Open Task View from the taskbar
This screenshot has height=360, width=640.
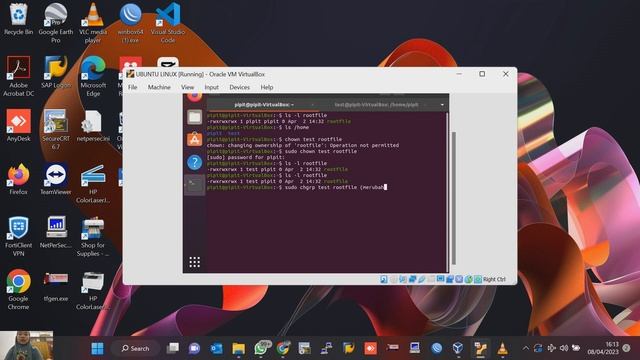click(173, 349)
